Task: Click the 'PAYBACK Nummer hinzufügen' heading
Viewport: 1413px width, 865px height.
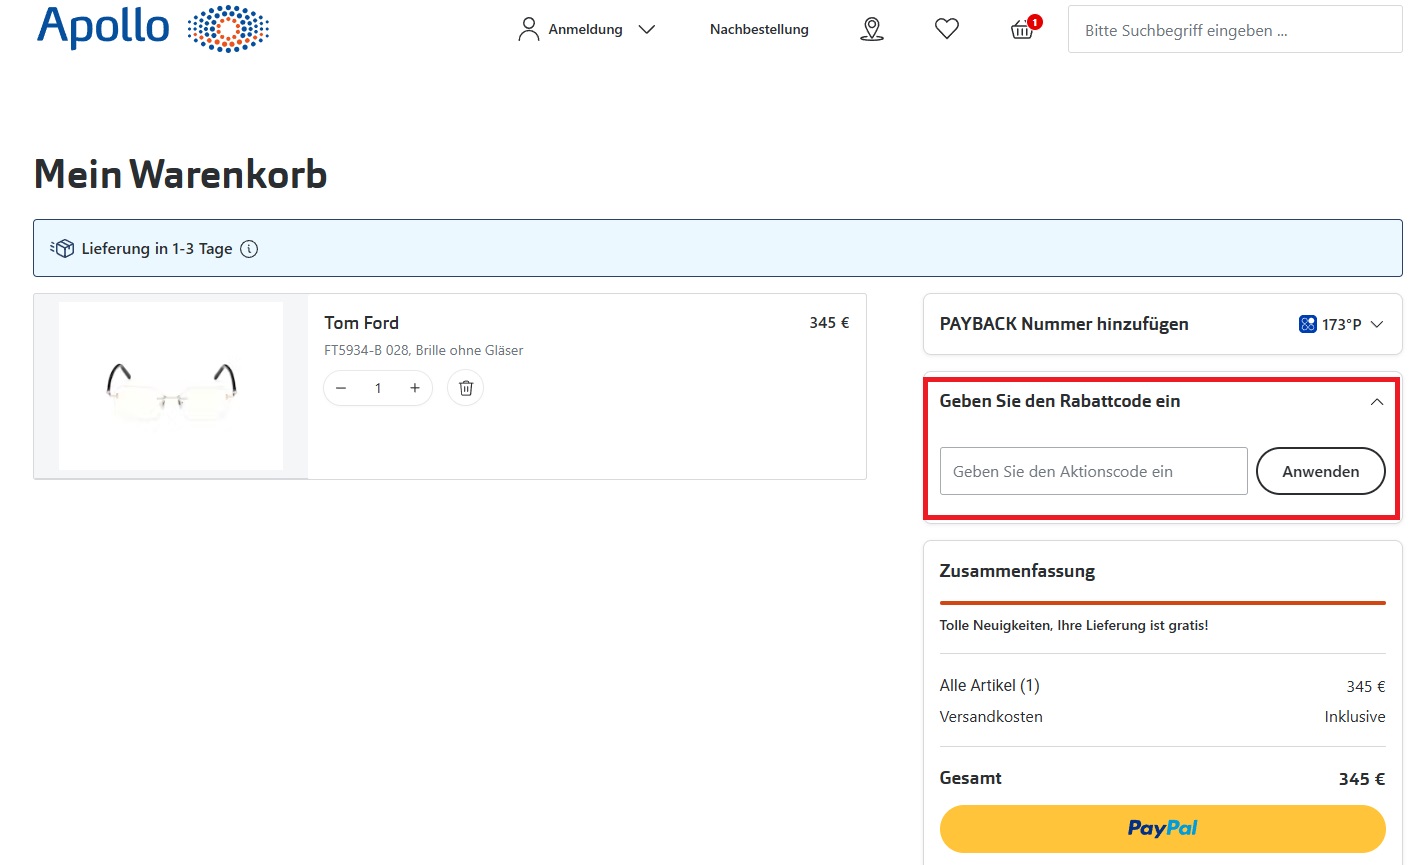Action: (1064, 324)
